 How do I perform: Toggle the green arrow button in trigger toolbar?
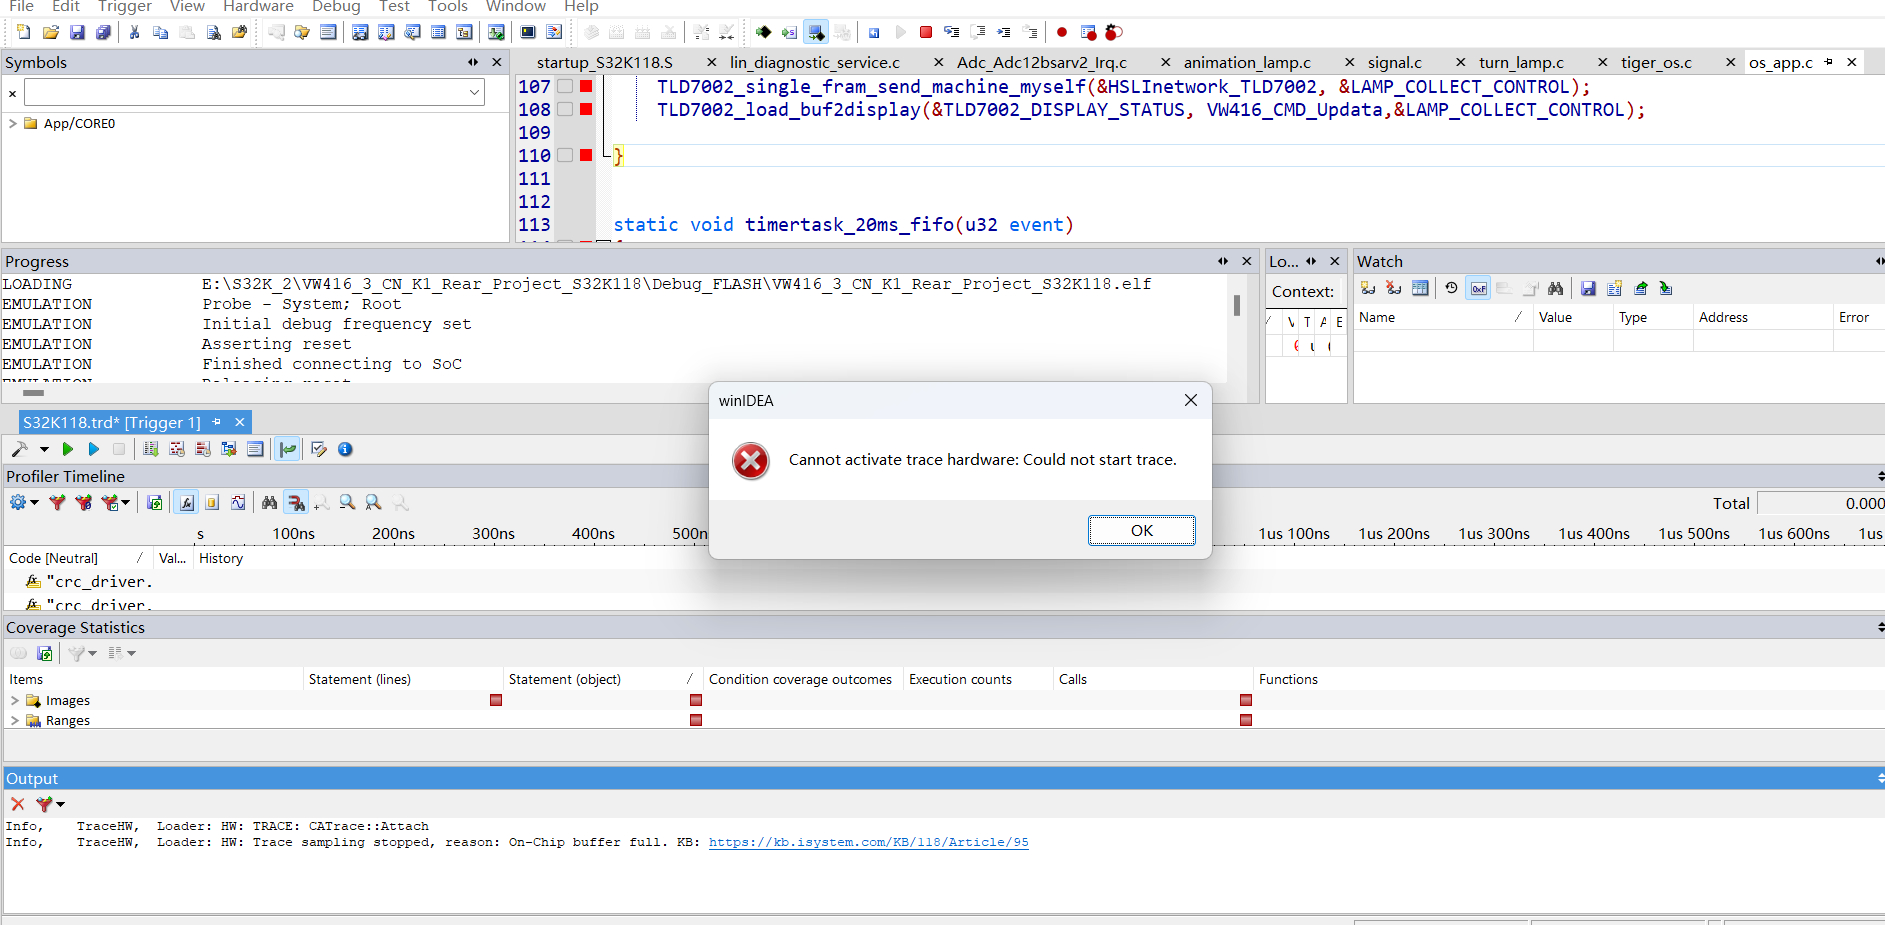pos(288,449)
